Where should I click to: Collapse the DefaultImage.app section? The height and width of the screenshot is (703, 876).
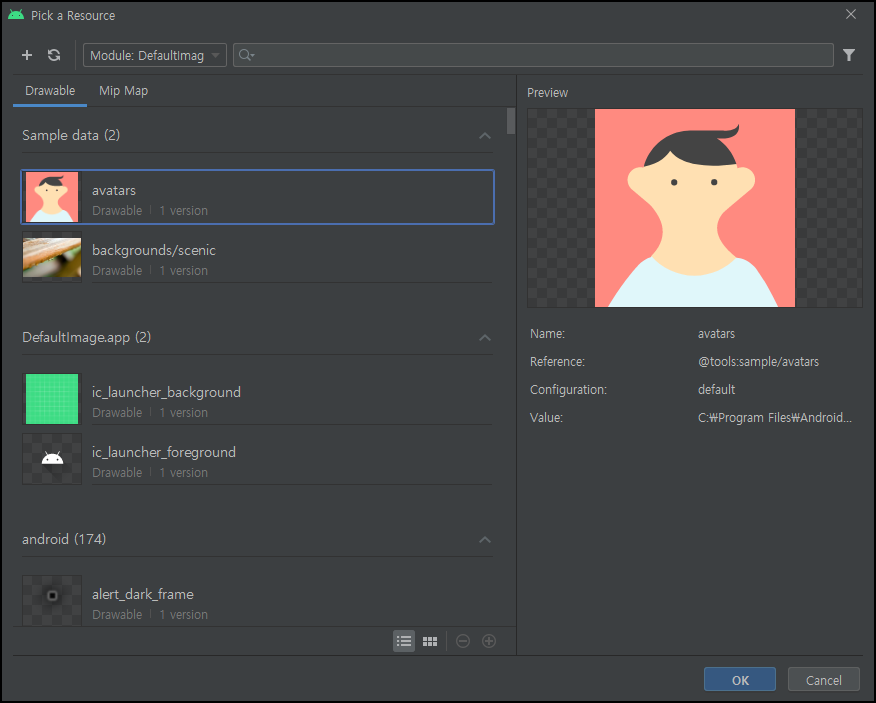(485, 338)
